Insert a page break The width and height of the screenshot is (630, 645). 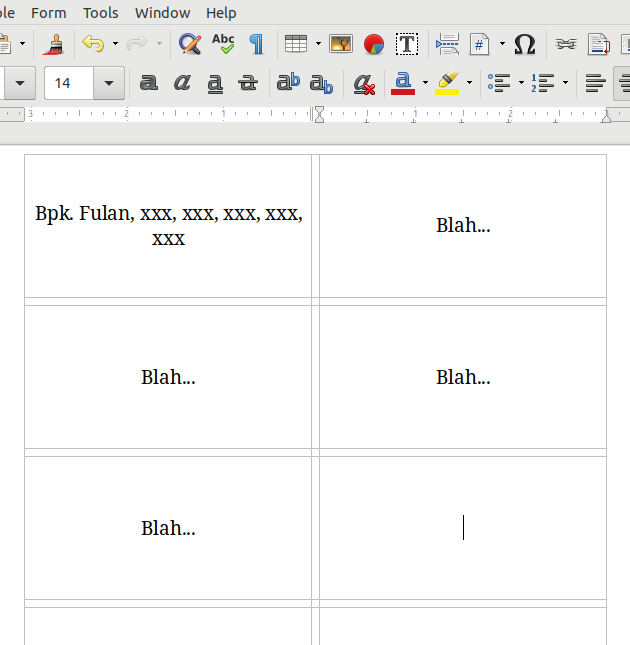pos(447,44)
